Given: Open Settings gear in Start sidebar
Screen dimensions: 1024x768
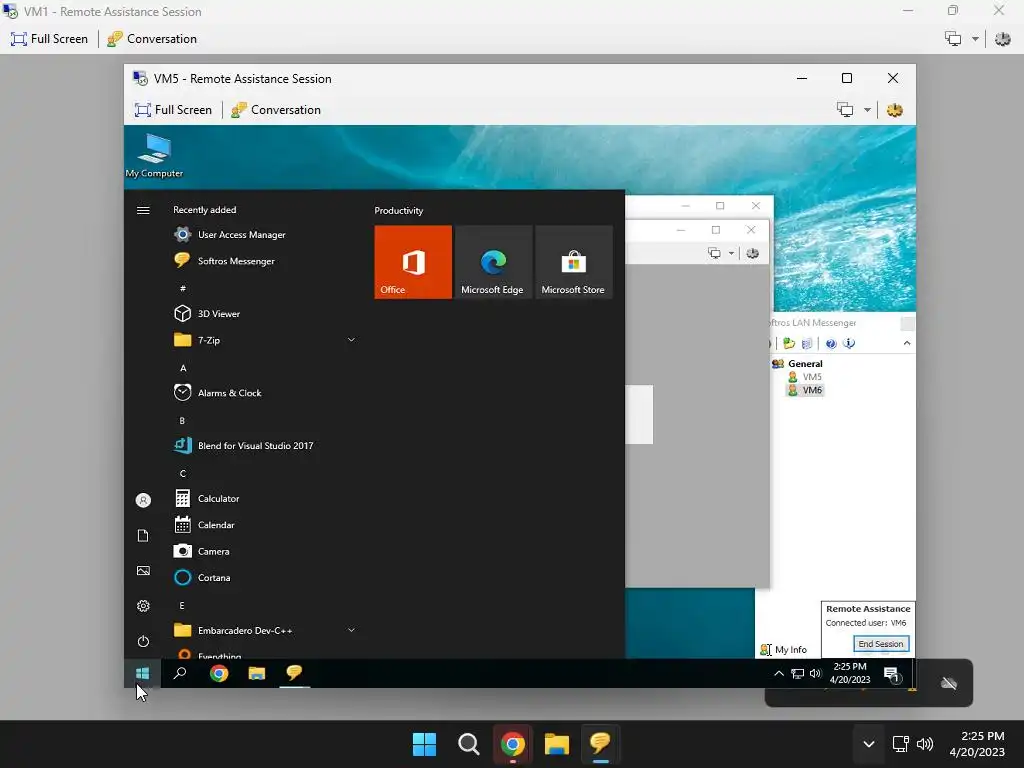Looking at the screenshot, I should [143, 606].
